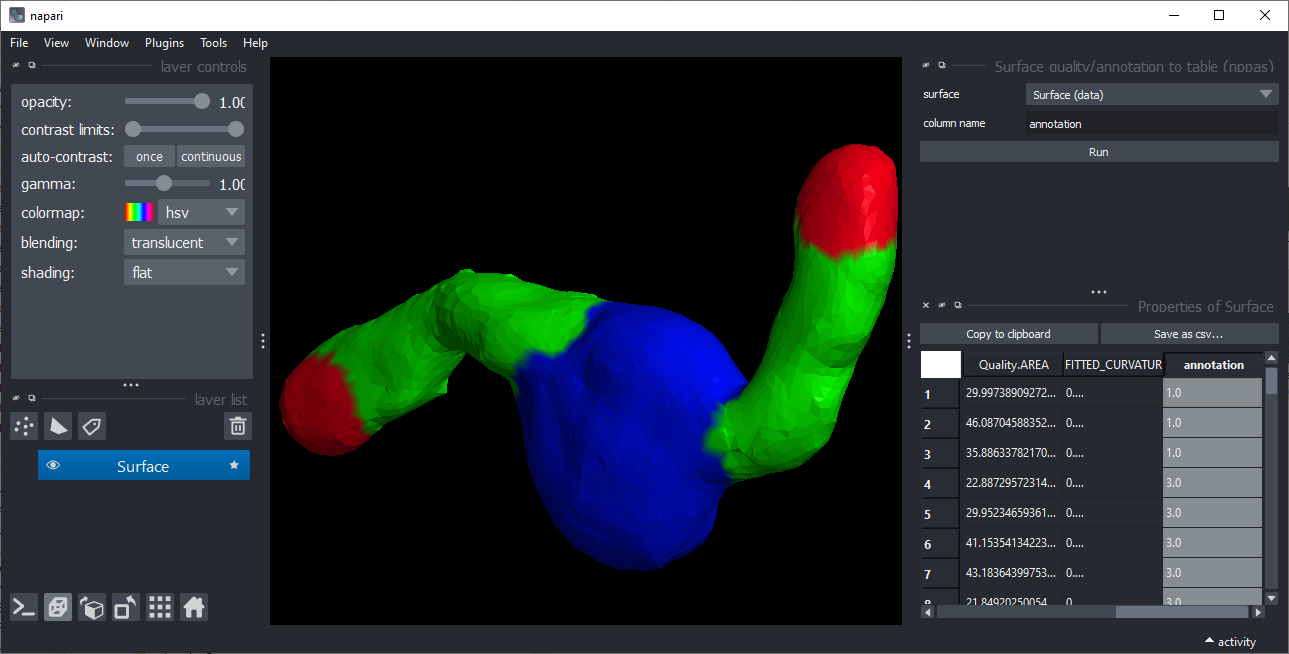Toggle 2D/3D view cube icon
Viewport: 1289px width, 654px height.
pos(58,607)
